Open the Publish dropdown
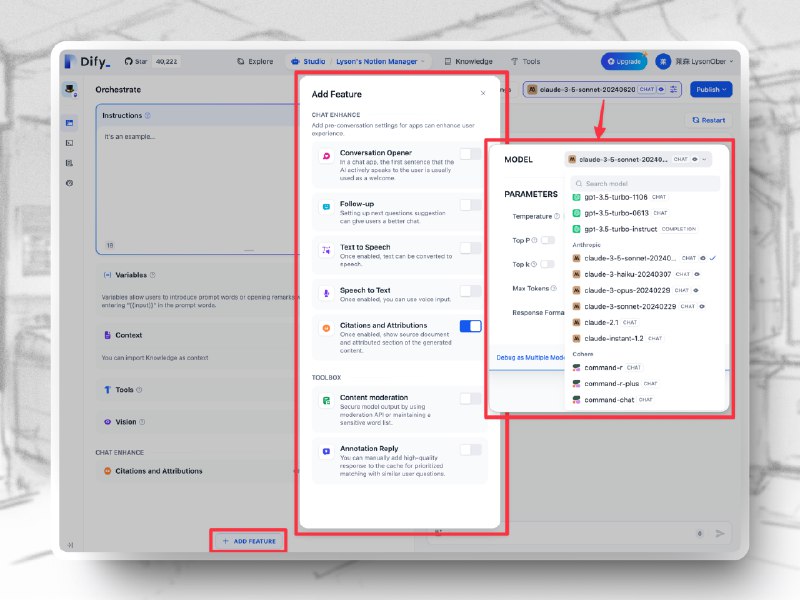Screen dimensions: 800x600 click(711, 89)
